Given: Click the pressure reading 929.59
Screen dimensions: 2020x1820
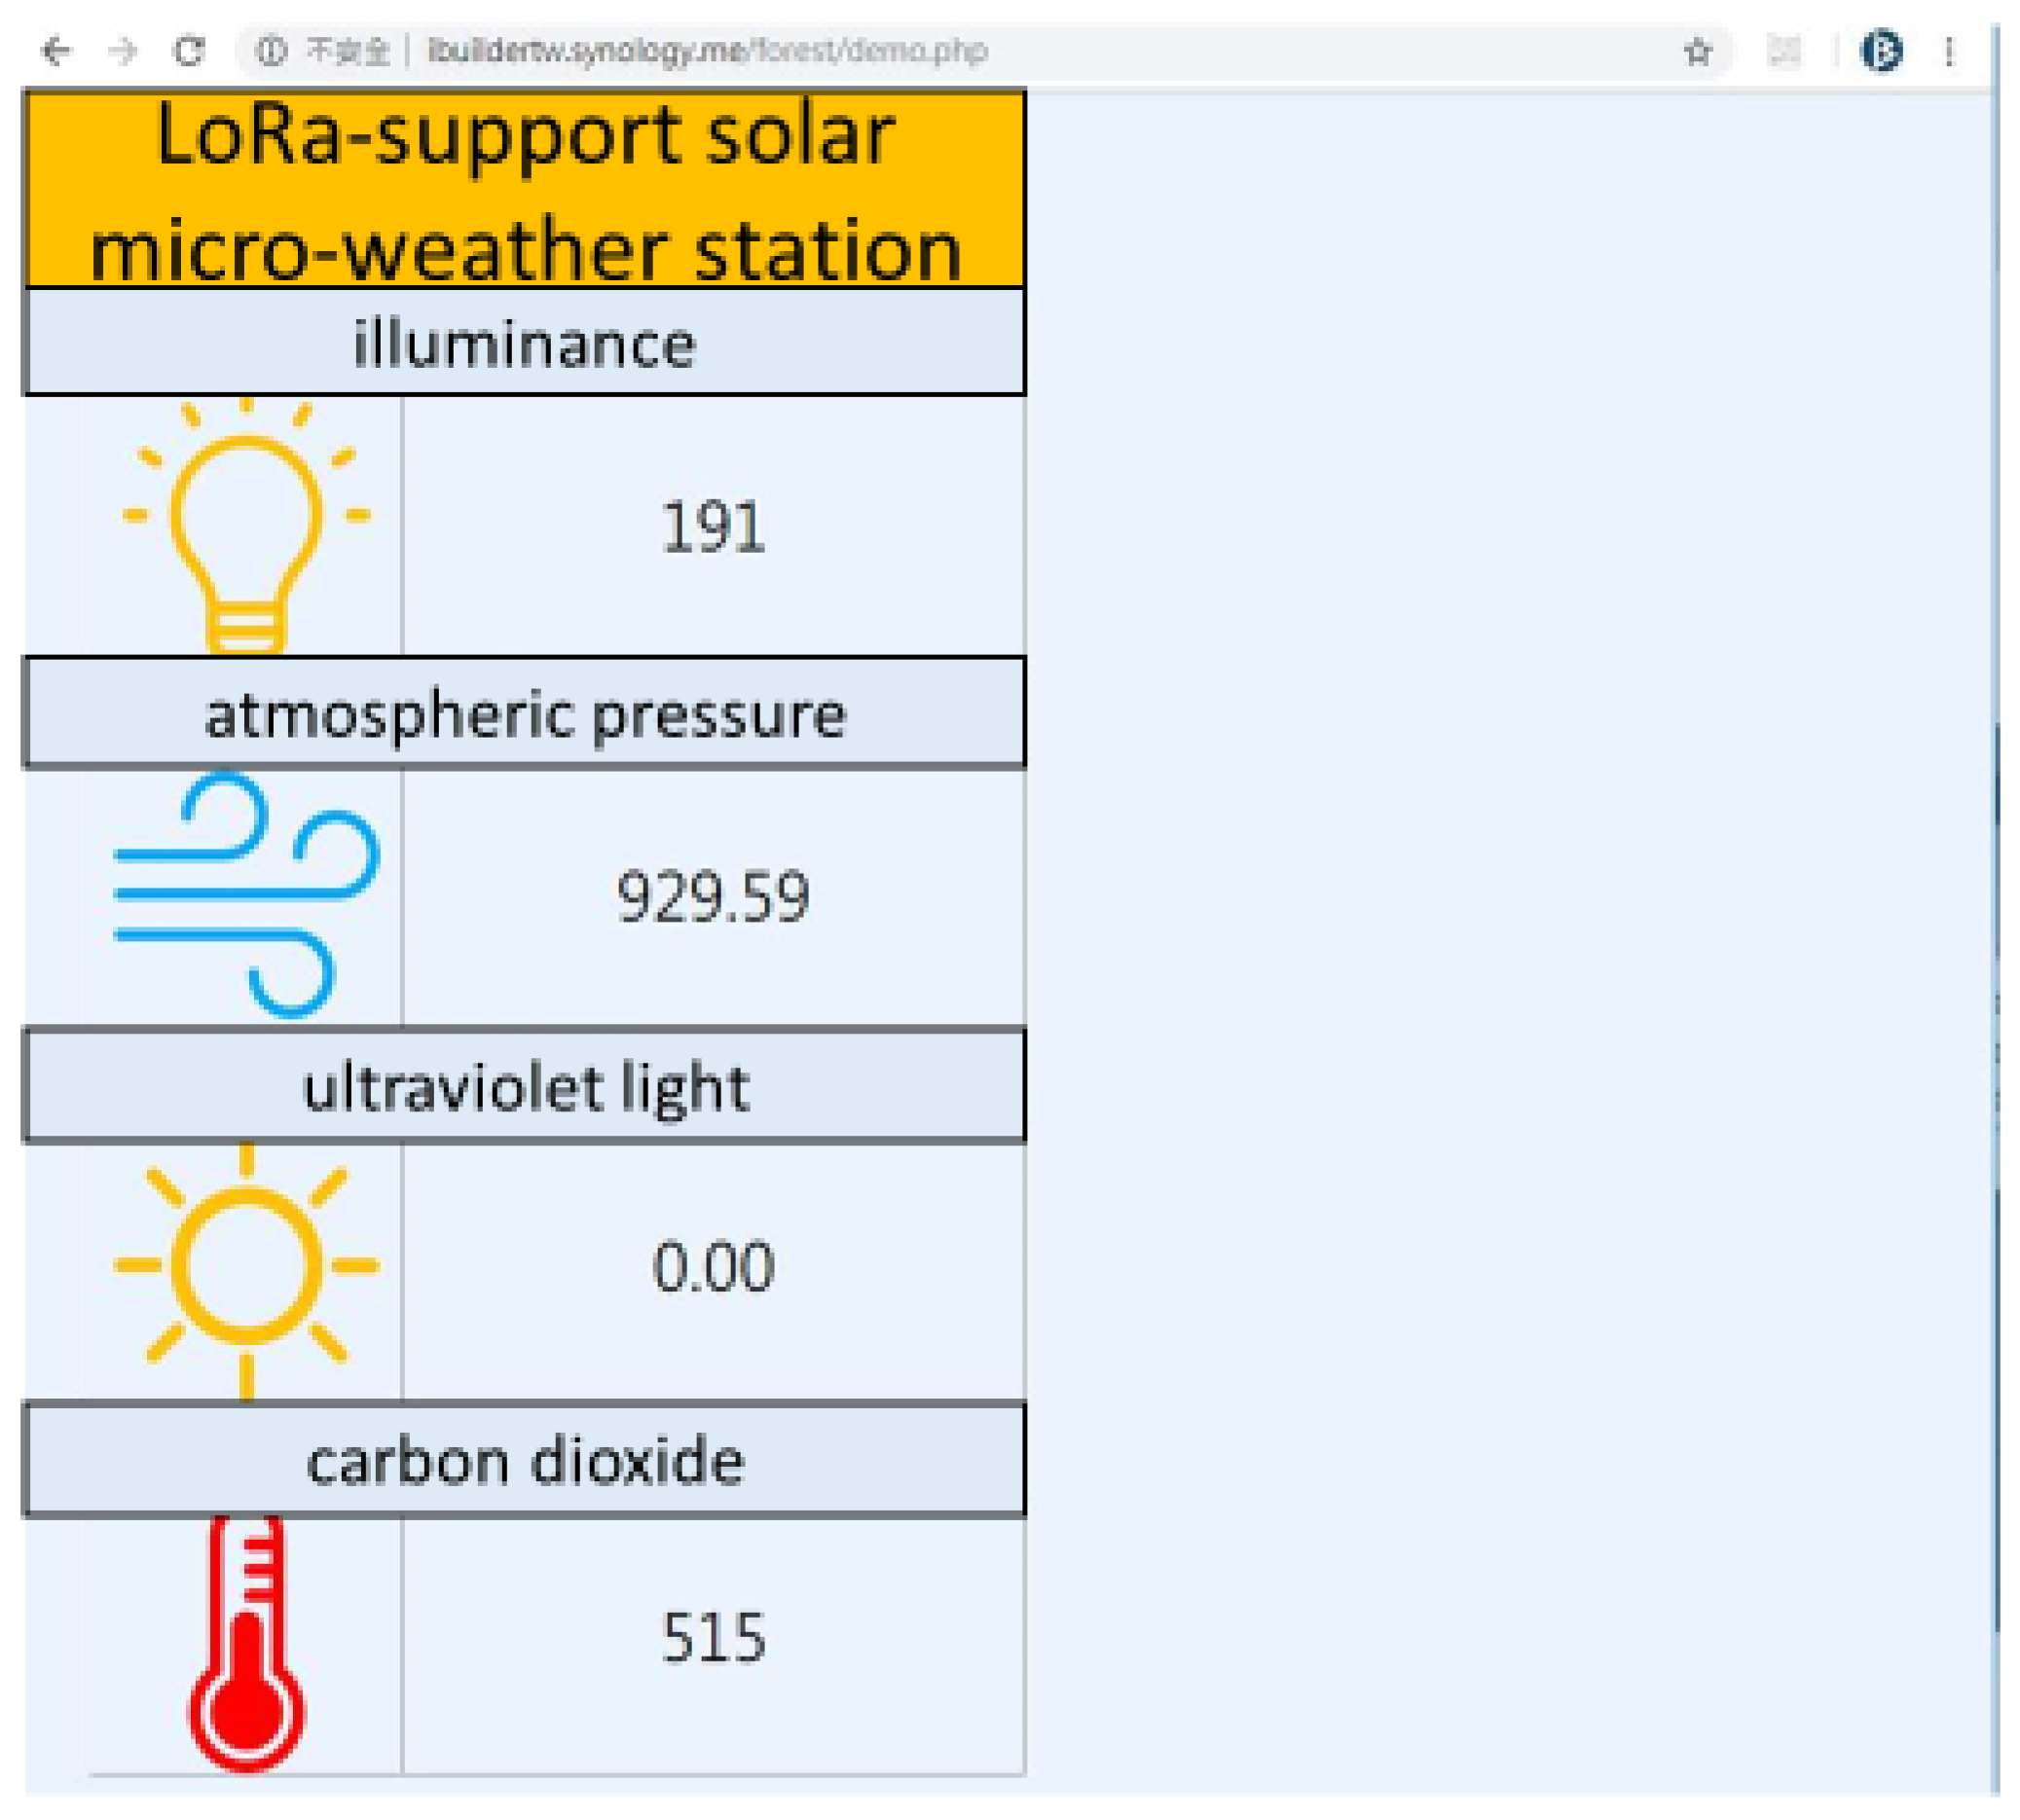Looking at the screenshot, I should click(x=713, y=896).
